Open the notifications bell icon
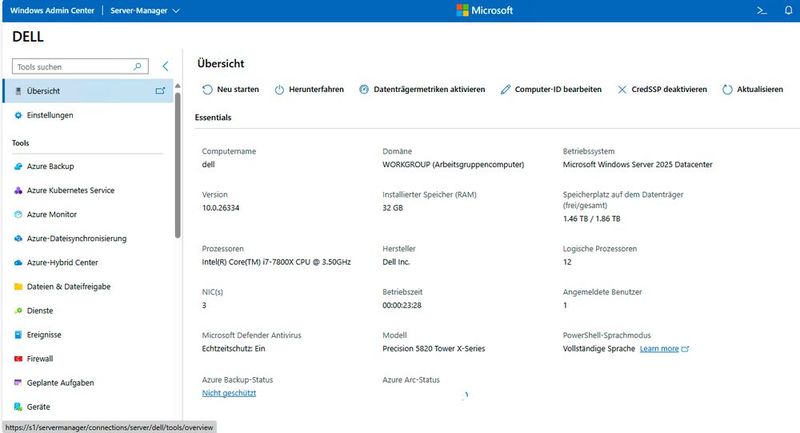This screenshot has height=433, width=800. 788,10
